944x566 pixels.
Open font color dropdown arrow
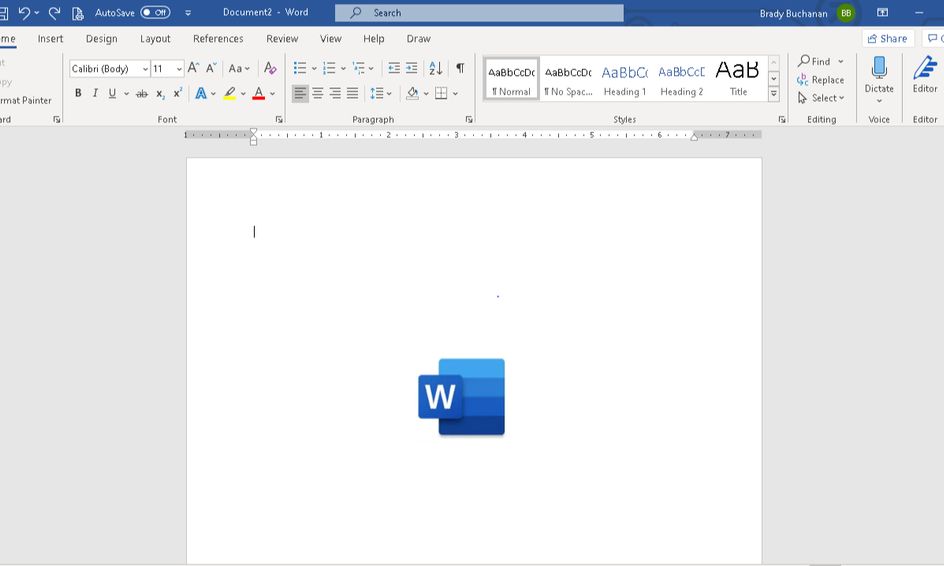click(273, 93)
